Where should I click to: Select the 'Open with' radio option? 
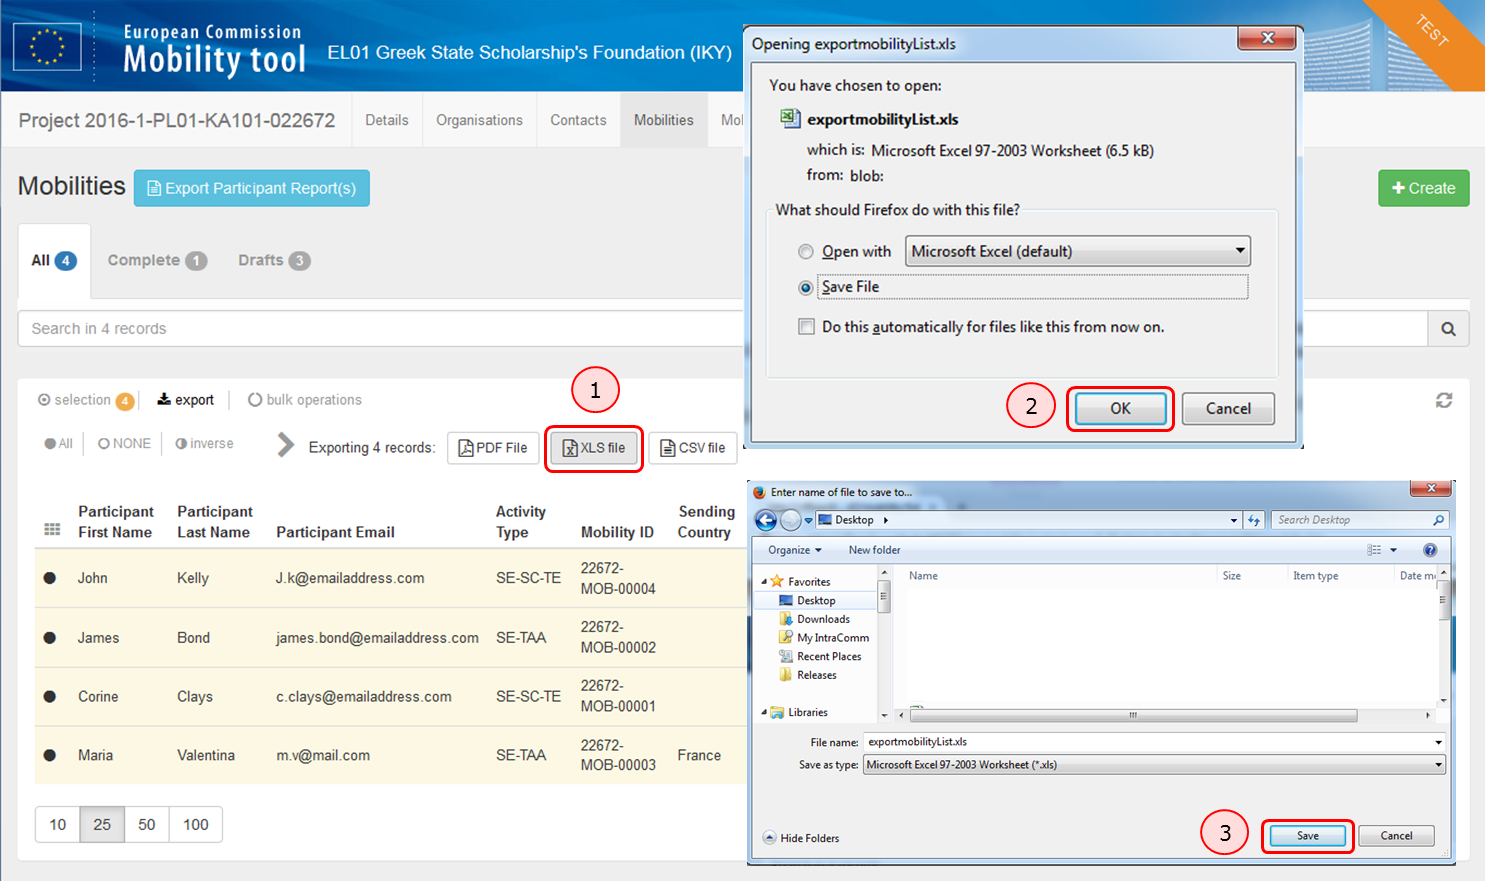(806, 252)
